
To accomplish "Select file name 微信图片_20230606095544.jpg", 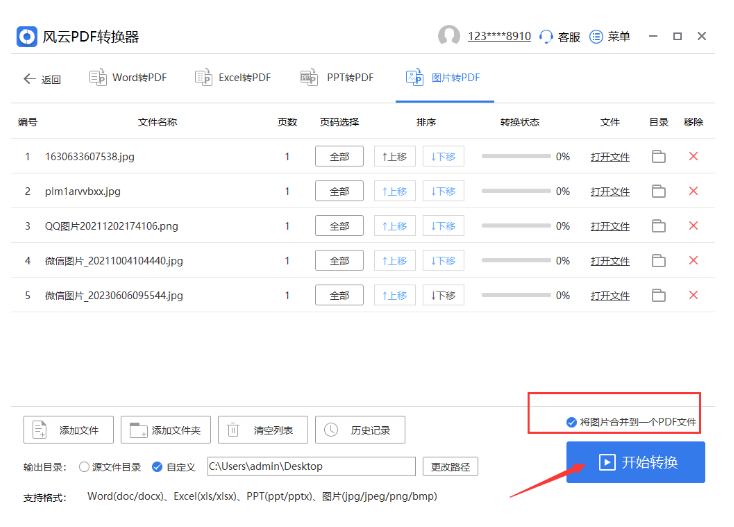I will [114, 295].
